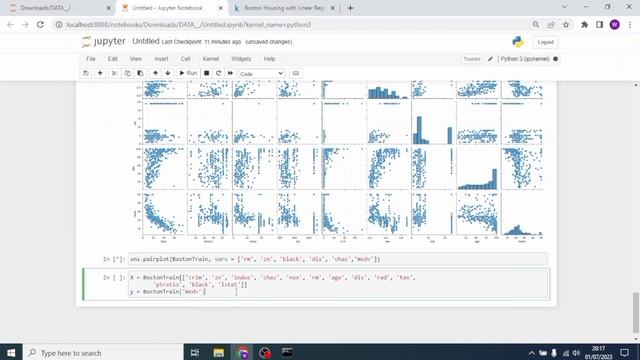Open the browser profile avatar

click(x=615, y=25)
